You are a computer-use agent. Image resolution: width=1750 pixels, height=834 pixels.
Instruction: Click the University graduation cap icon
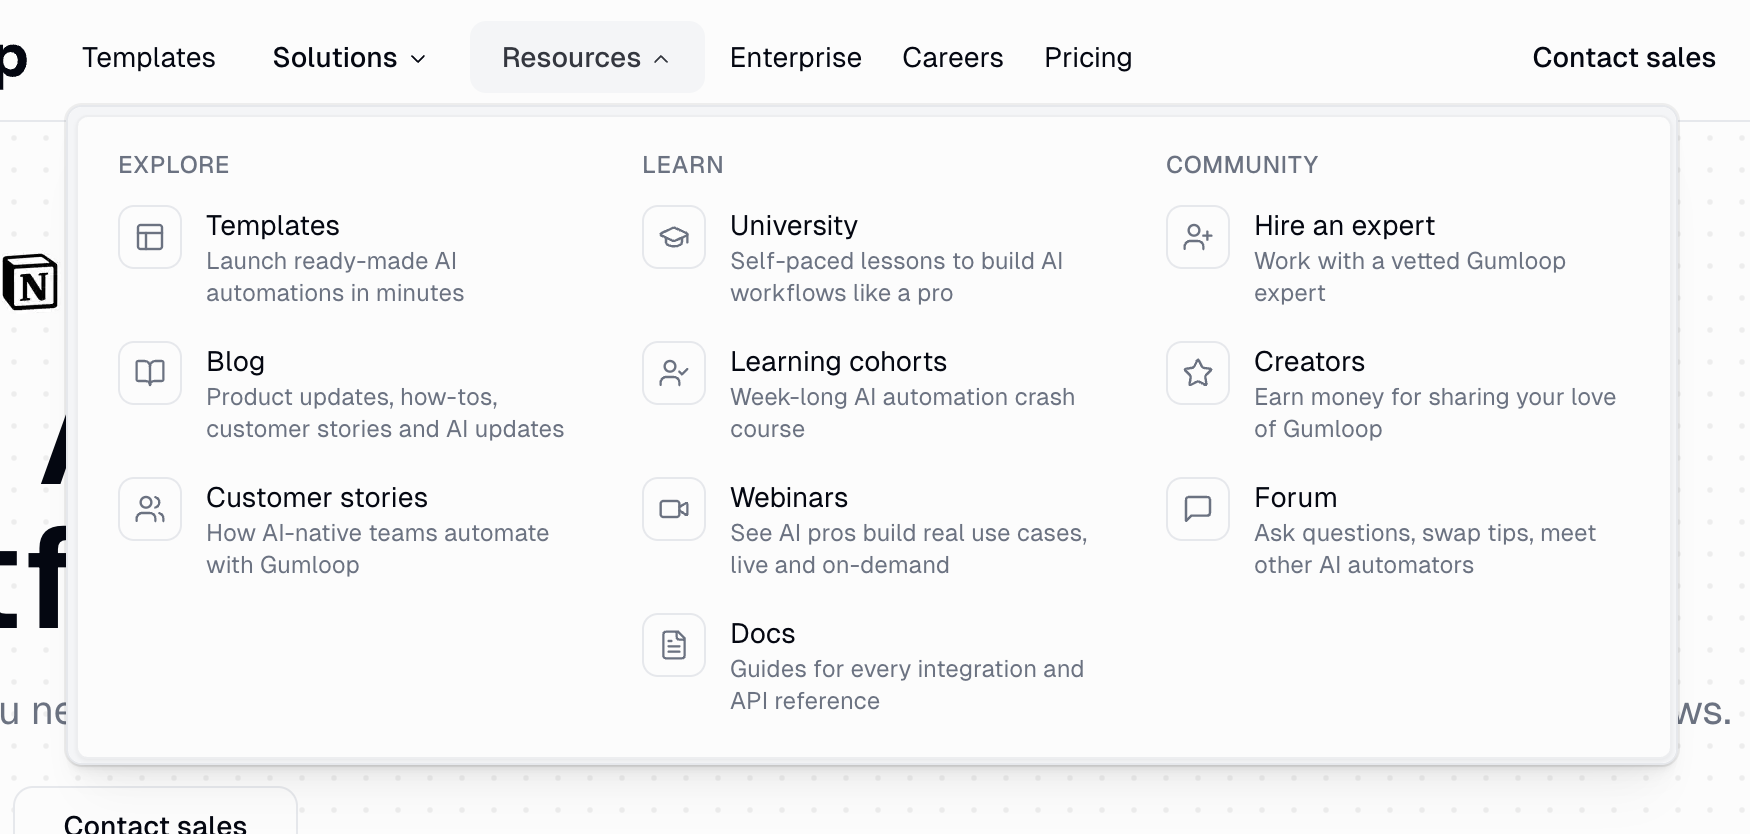click(x=674, y=237)
